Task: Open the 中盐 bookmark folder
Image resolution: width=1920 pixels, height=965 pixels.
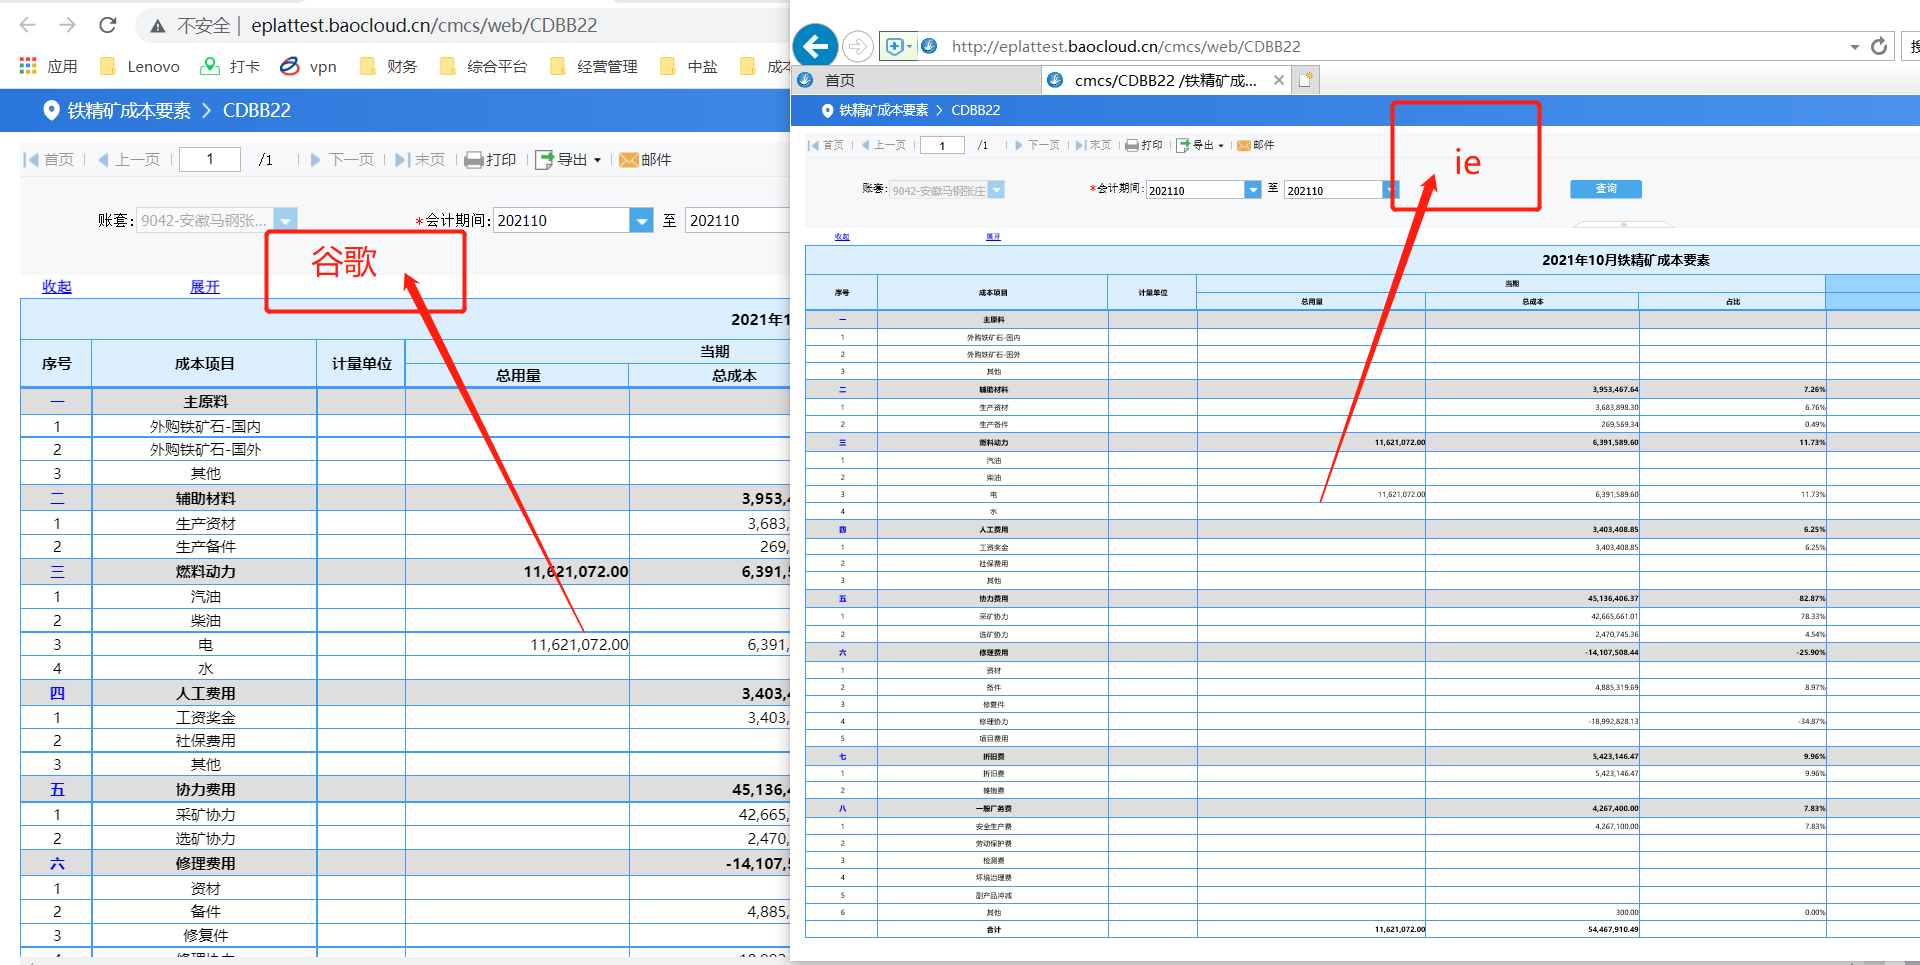Action: [689, 66]
